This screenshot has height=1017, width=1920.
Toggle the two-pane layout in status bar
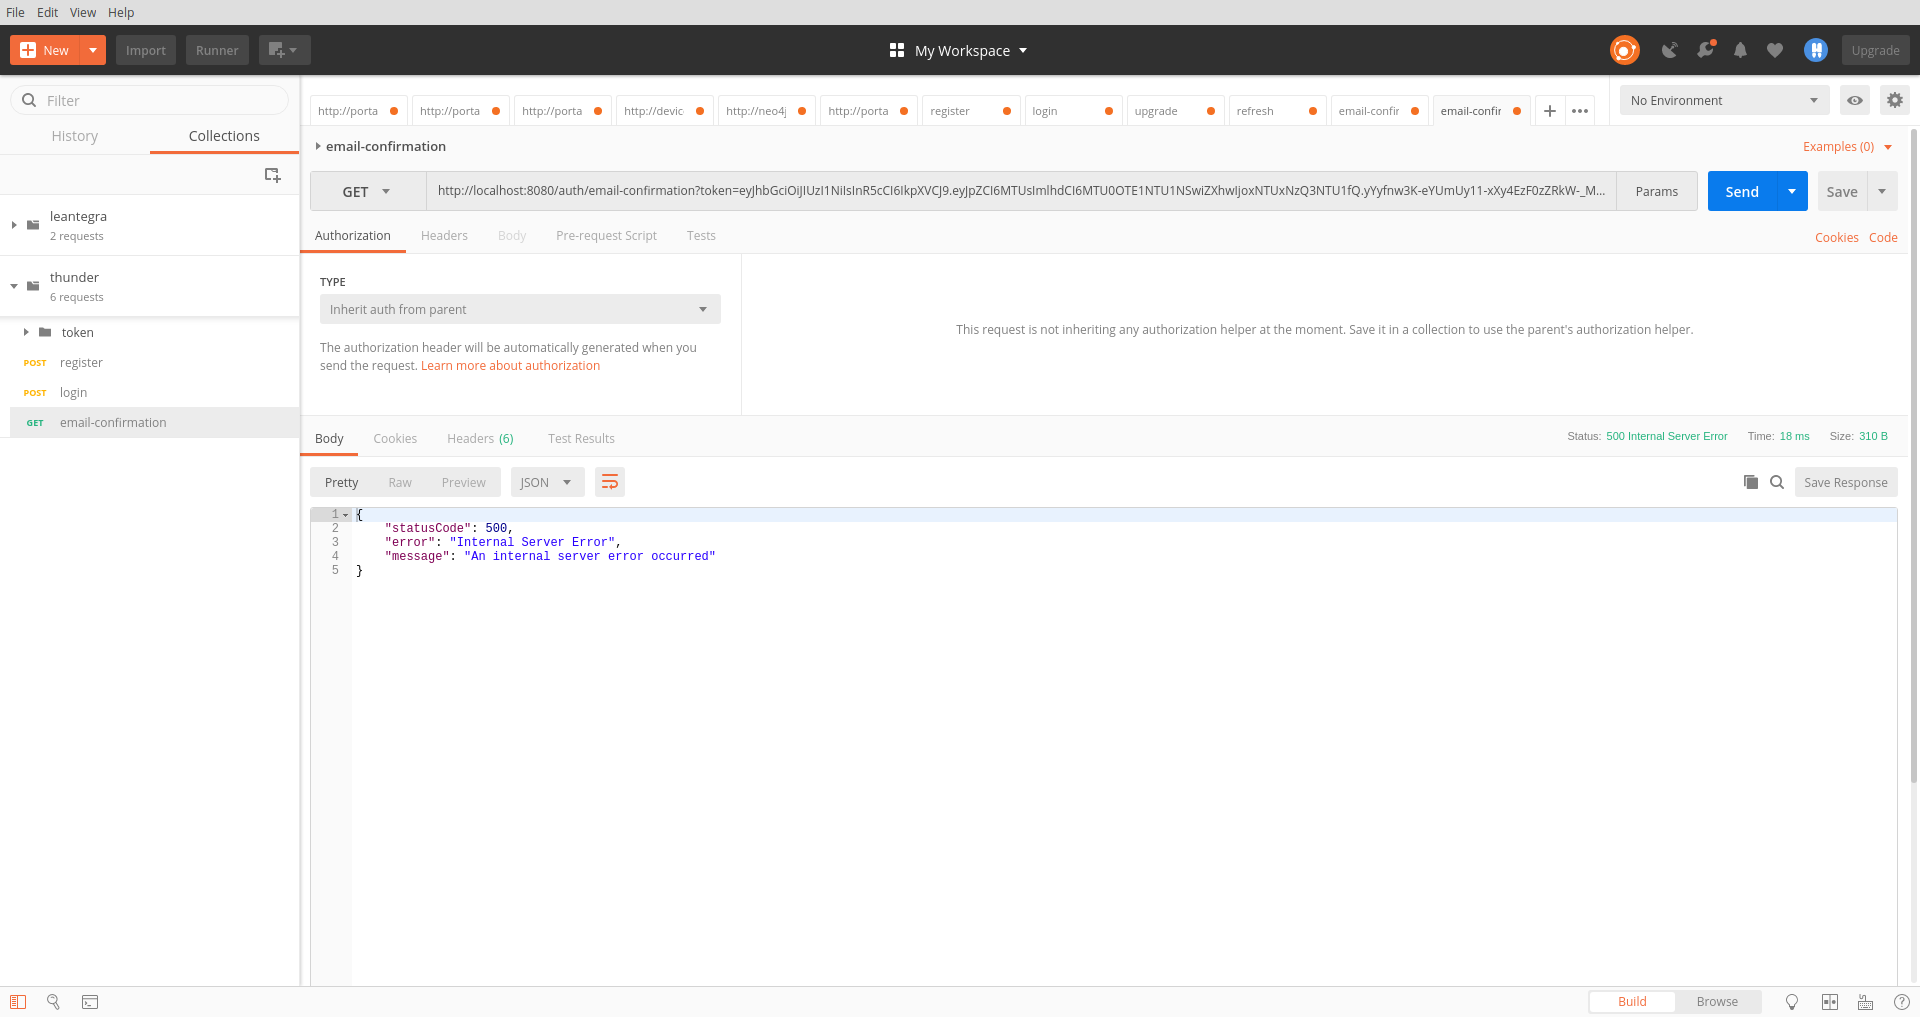[x=1831, y=1001]
